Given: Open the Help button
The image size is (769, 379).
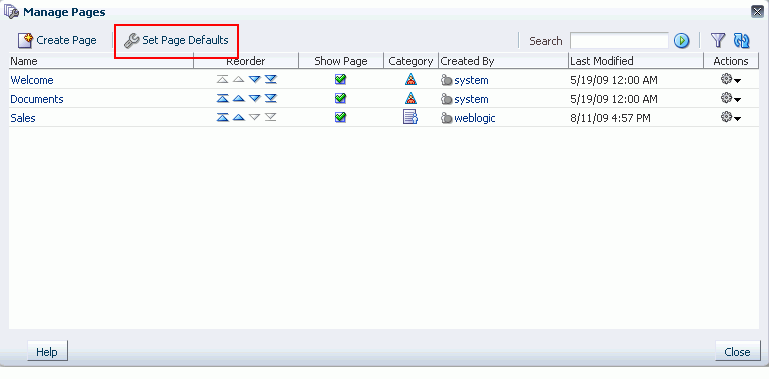Looking at the screenshot, I should tap(47, 352).
